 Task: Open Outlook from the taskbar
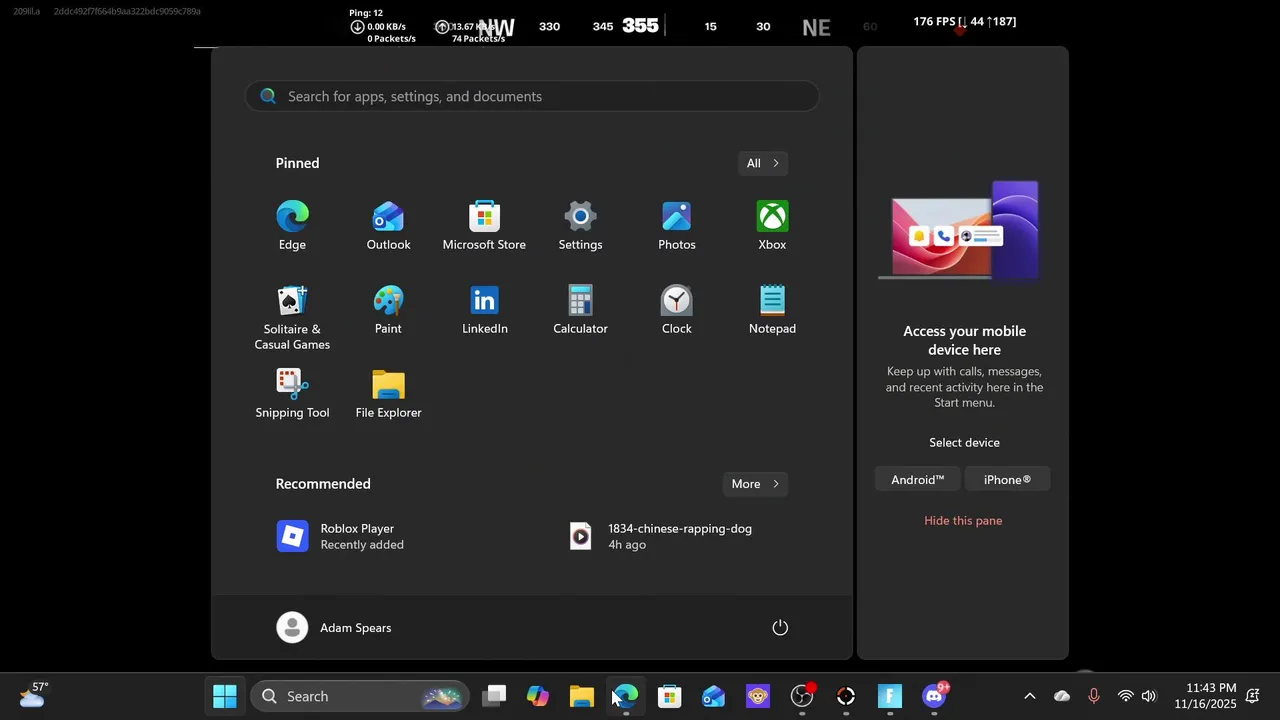tap(714, 696)
